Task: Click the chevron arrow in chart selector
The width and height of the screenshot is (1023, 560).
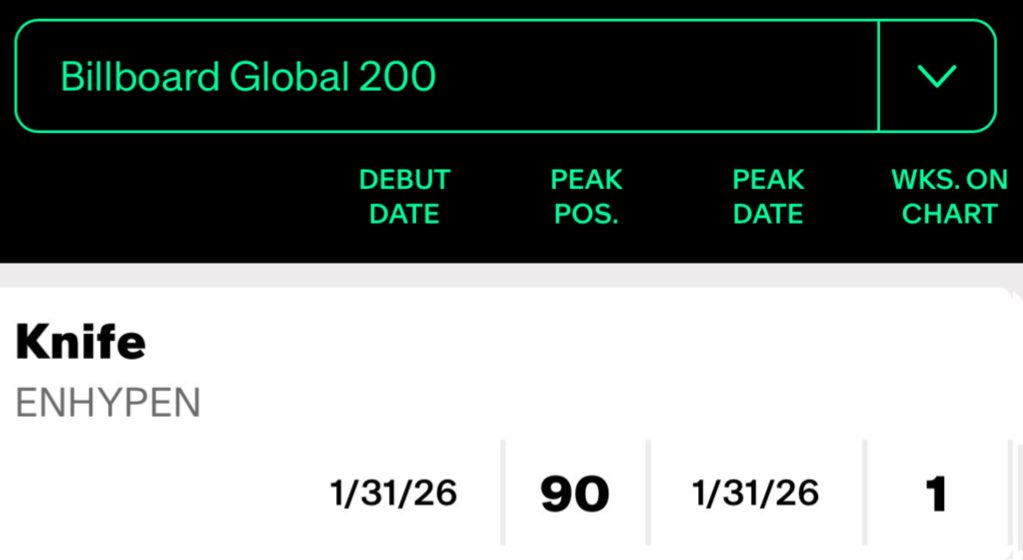Action: click(x=937, y=76)
